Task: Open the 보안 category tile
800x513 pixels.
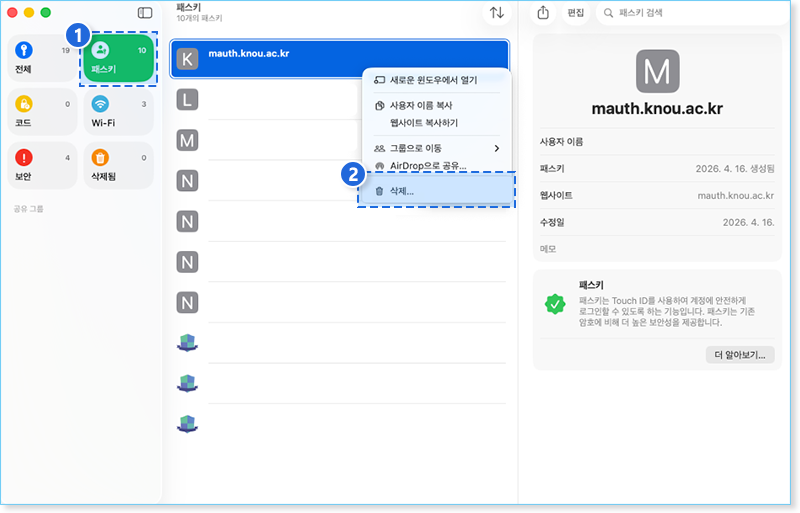Action: pyautogui.click(x=42, y=166)
